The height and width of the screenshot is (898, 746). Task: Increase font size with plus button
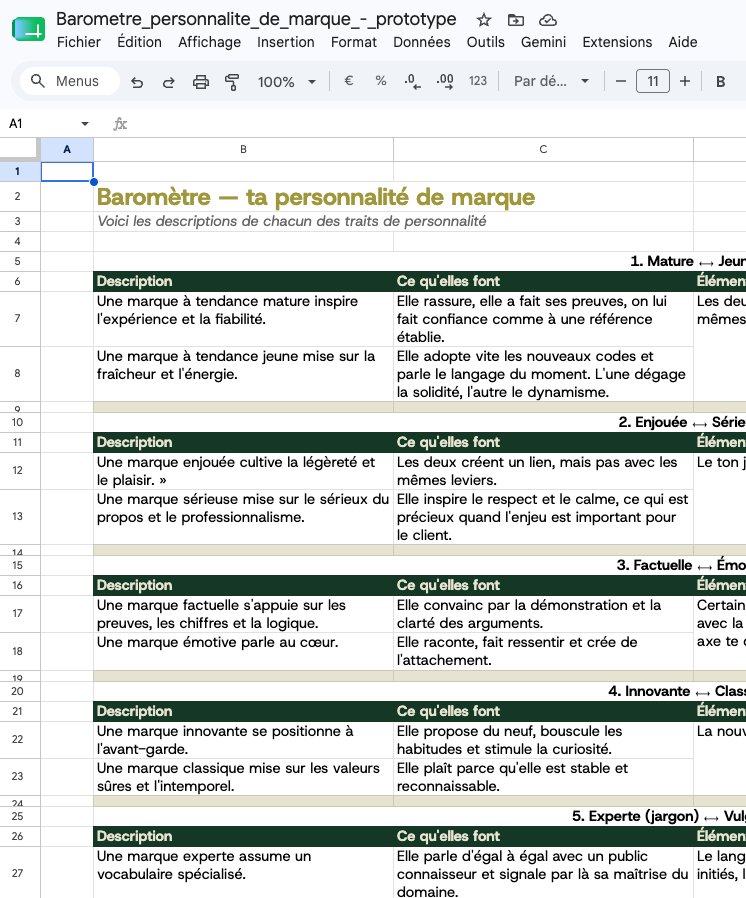[x=685, y=81]
